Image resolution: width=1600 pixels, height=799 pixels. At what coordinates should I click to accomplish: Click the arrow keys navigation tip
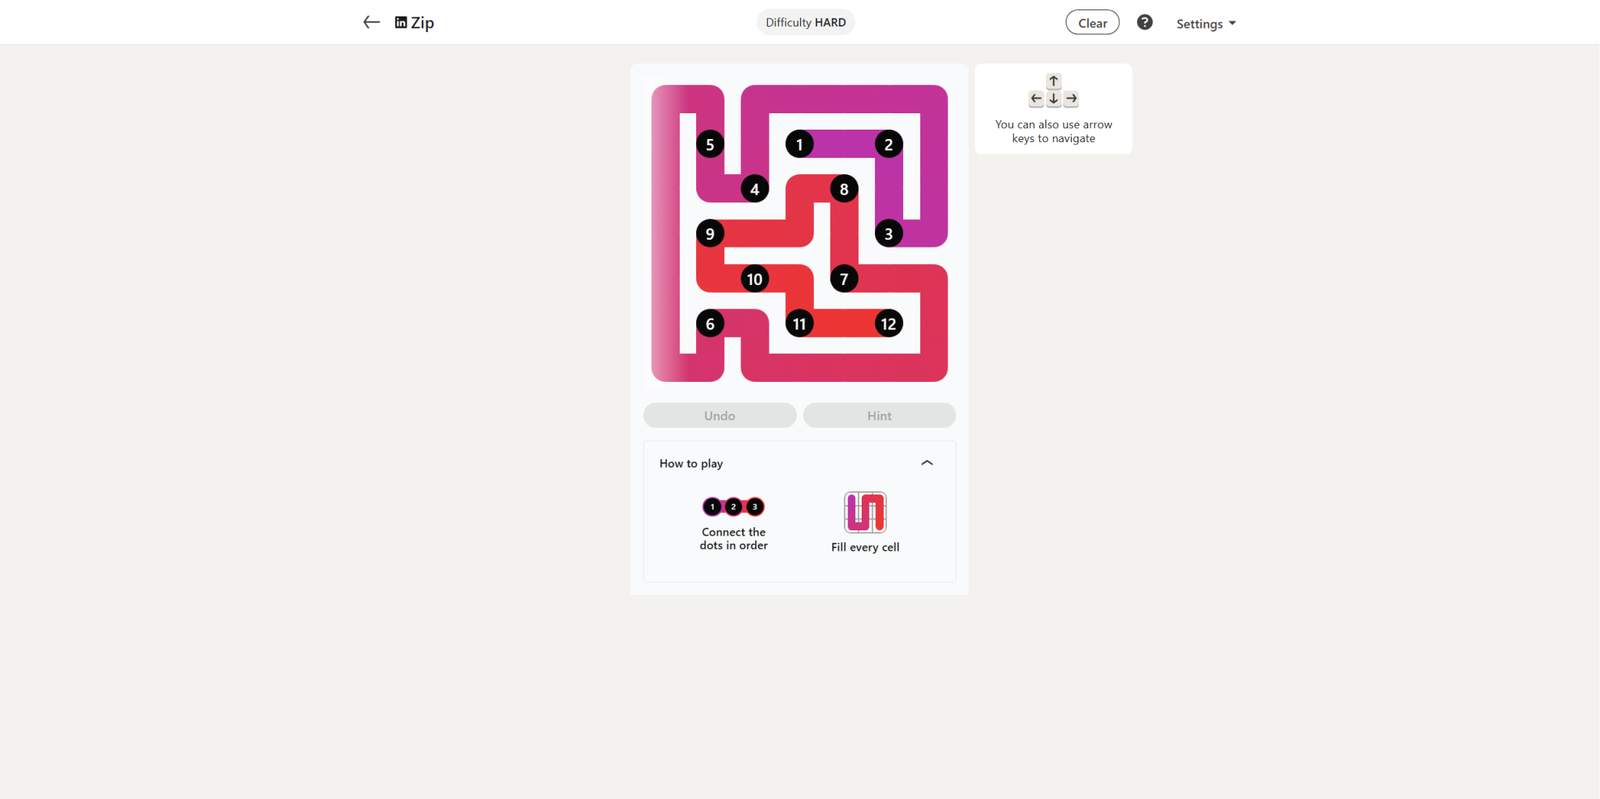click(x=1053, y=109)
